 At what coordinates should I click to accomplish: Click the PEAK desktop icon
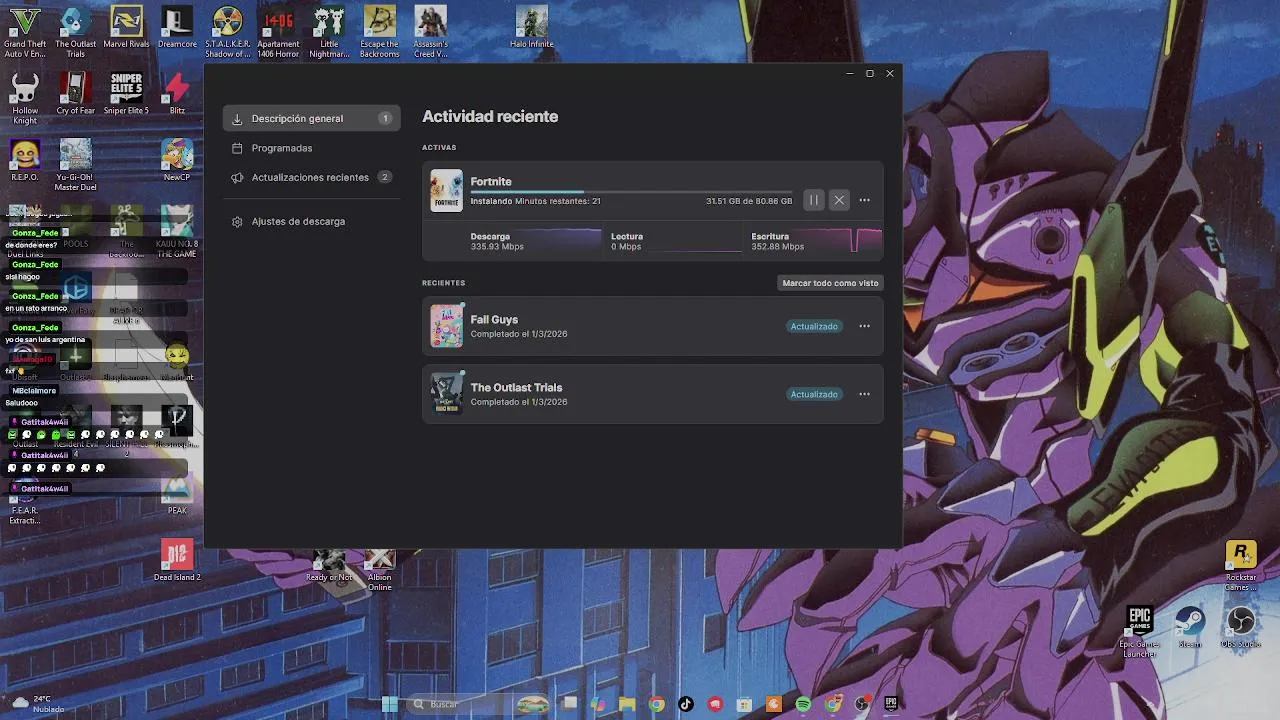tap(177, 493)
